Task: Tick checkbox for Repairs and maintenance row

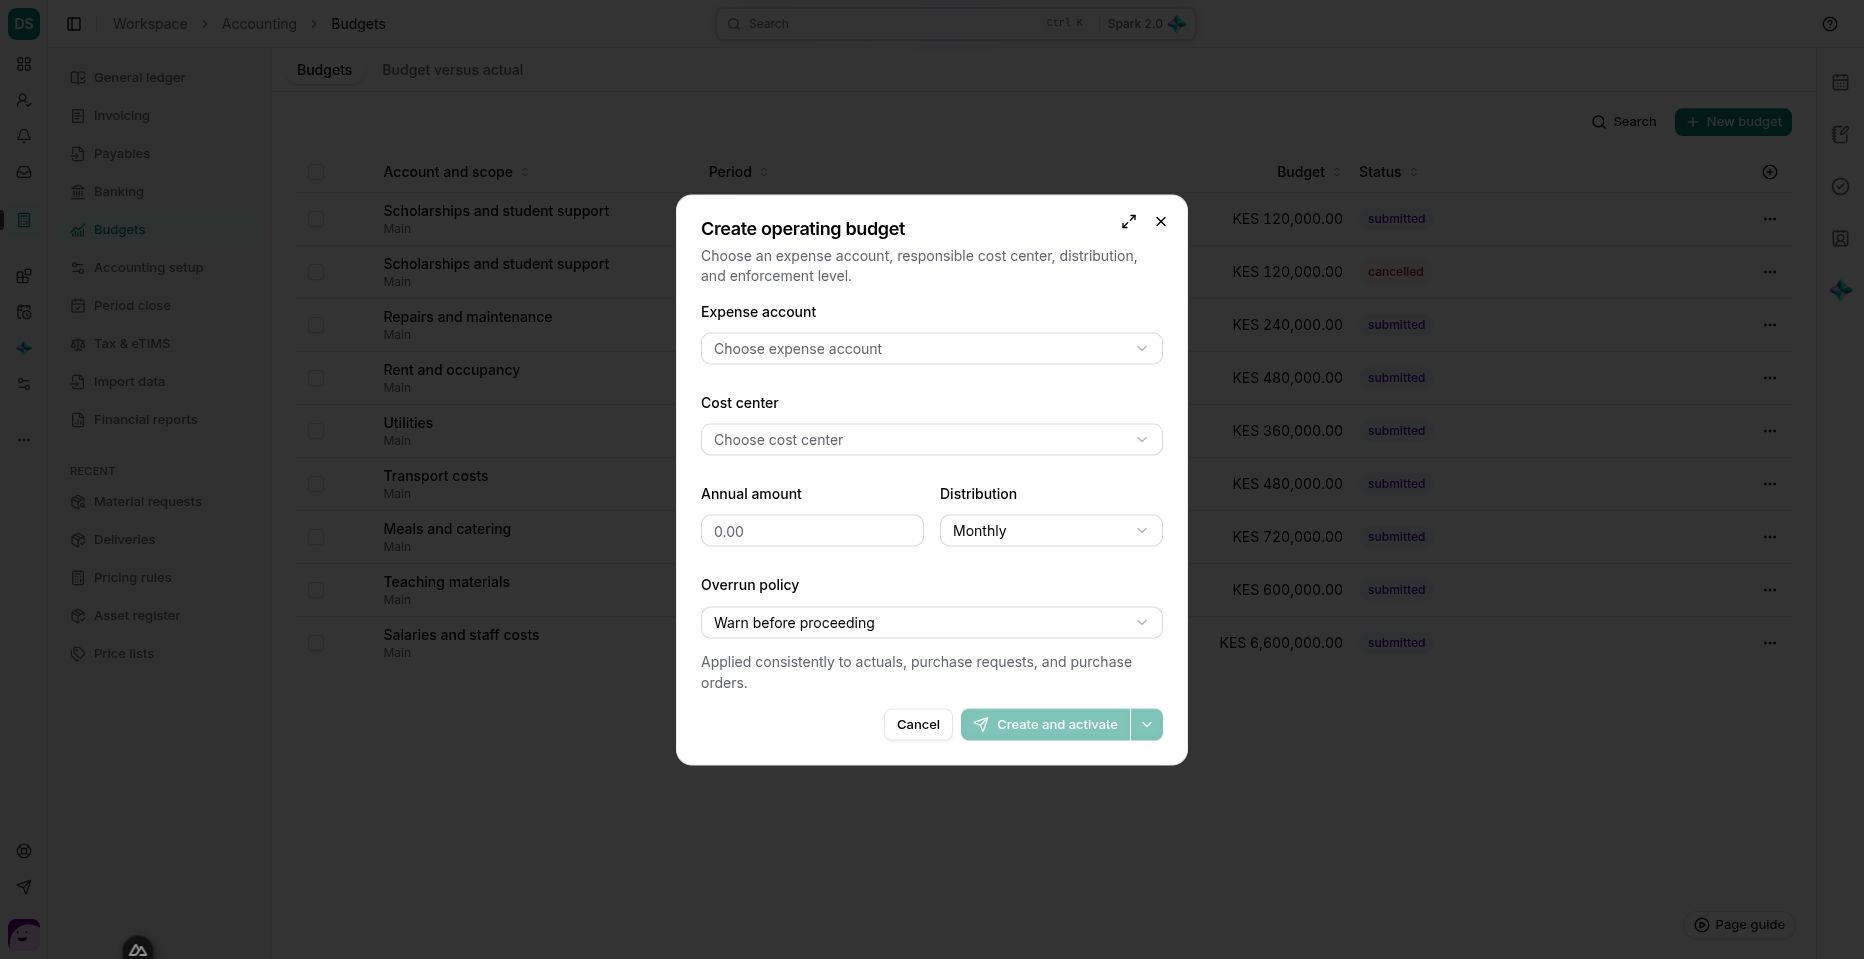Action: pyautogui.click(x=316, y=325)
